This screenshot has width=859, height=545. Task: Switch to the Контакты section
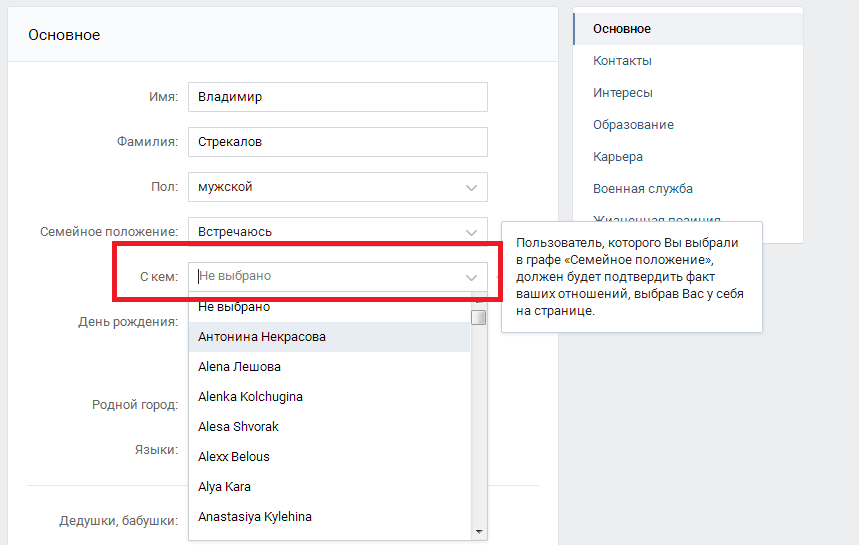point(622,61)
